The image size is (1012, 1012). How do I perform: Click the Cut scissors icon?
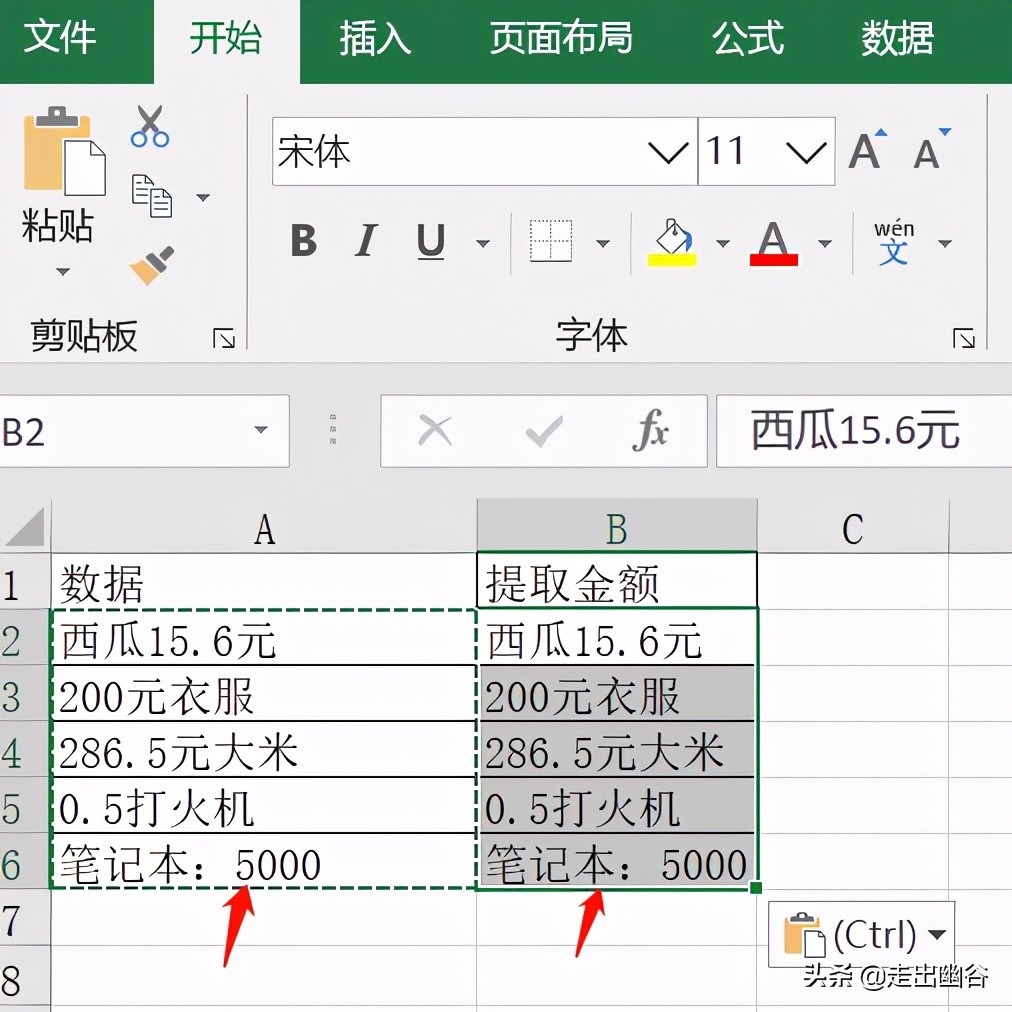(150, 126)
